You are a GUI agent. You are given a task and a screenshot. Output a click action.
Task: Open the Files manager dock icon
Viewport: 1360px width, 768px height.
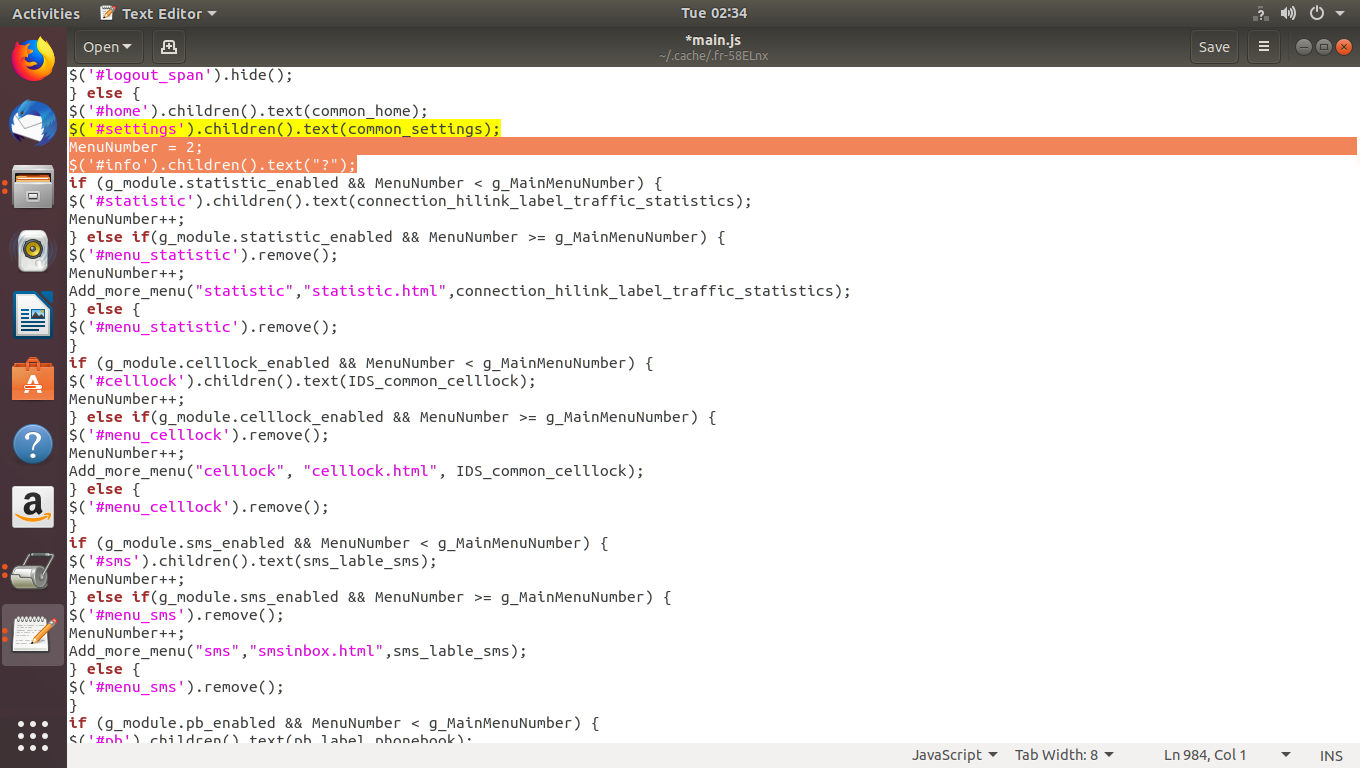click(x=33, y=187)
